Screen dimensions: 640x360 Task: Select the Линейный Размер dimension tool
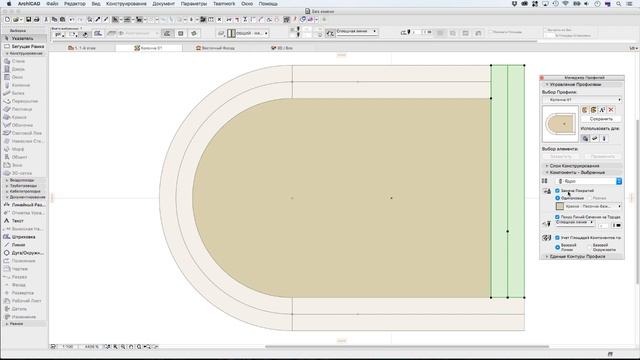pos(24,205)
